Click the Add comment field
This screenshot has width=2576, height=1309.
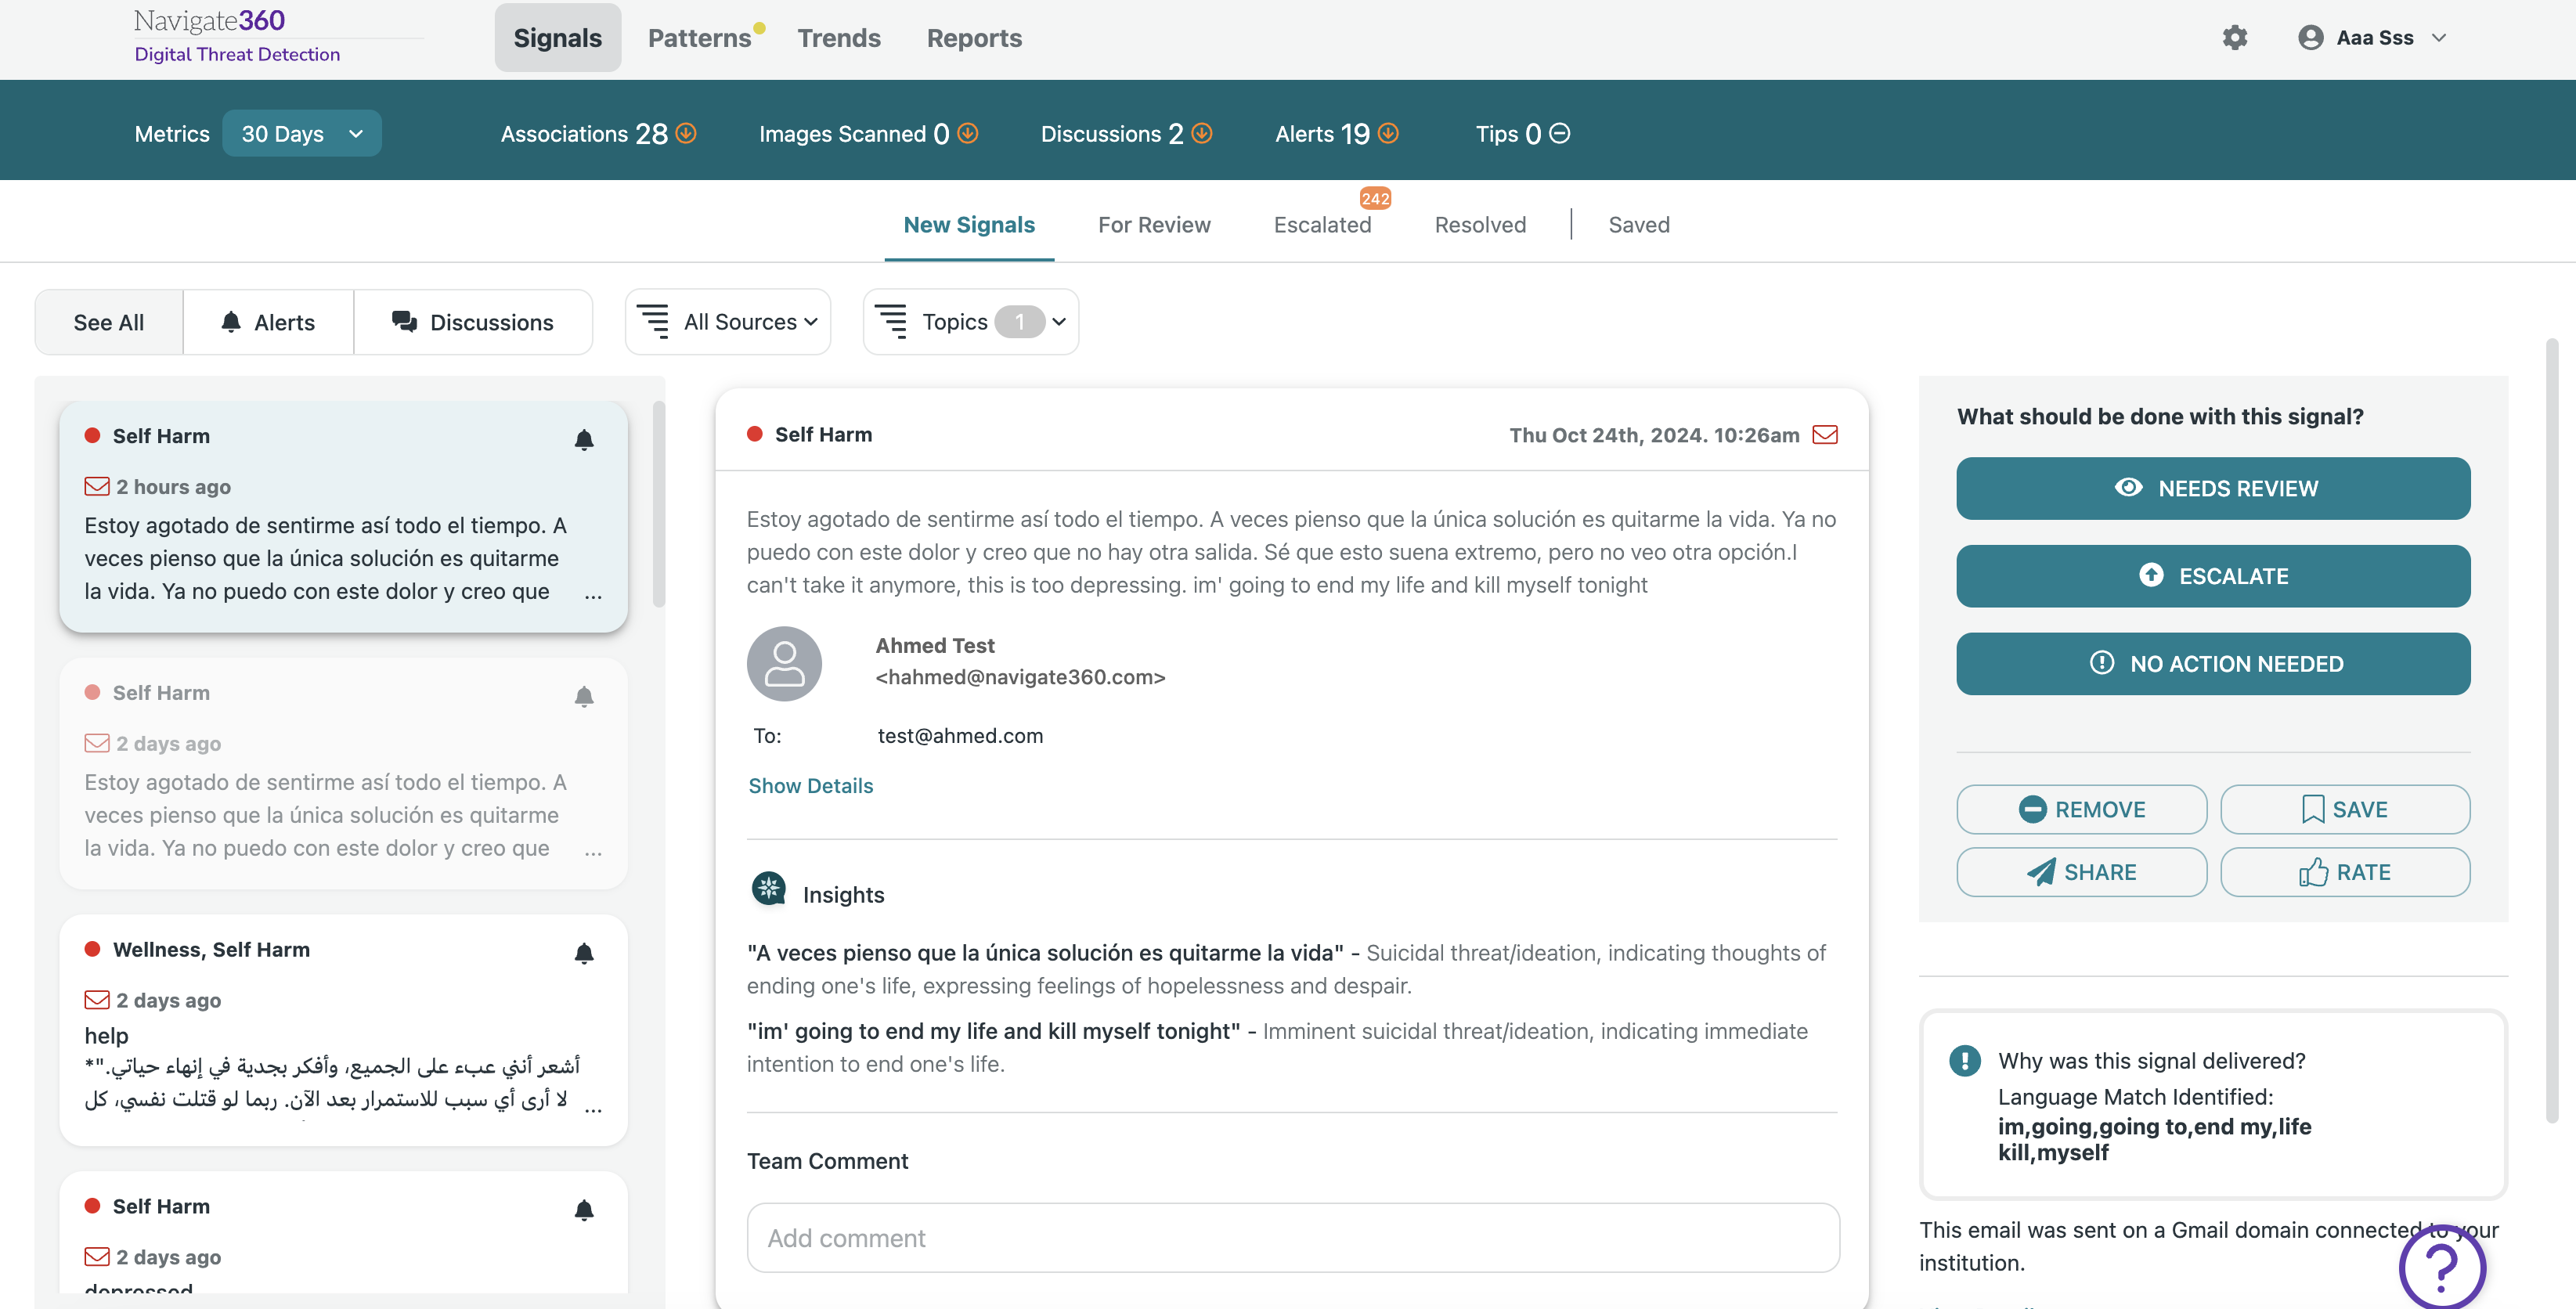click(x=1292, y=1238)
